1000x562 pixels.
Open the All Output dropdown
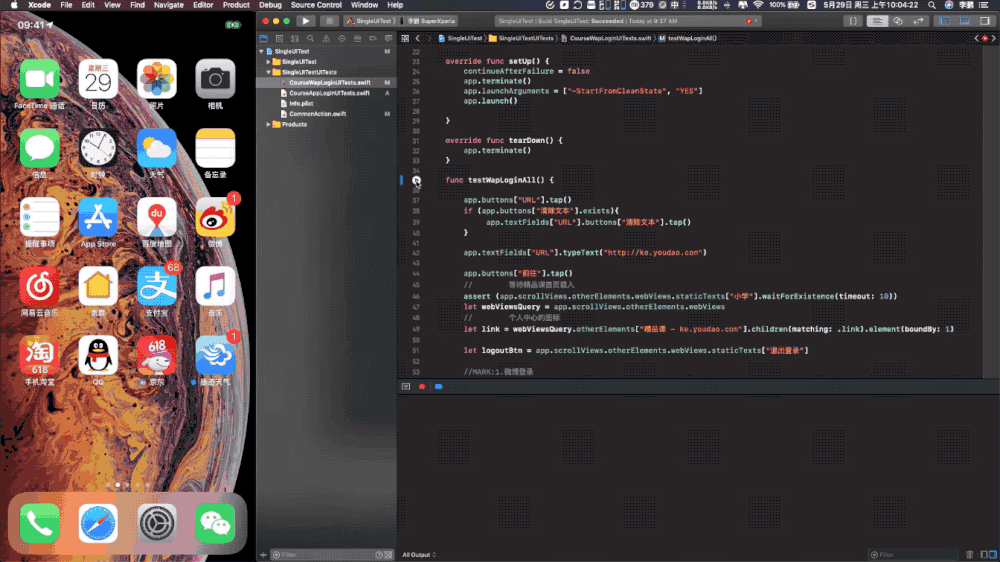coord(419,555)
